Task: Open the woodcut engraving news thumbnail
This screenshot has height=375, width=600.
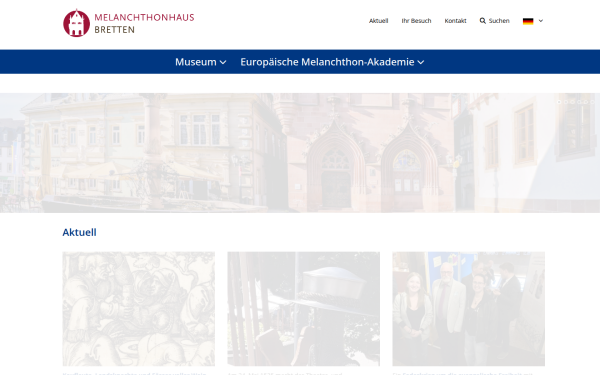Action: pos(139,309)
